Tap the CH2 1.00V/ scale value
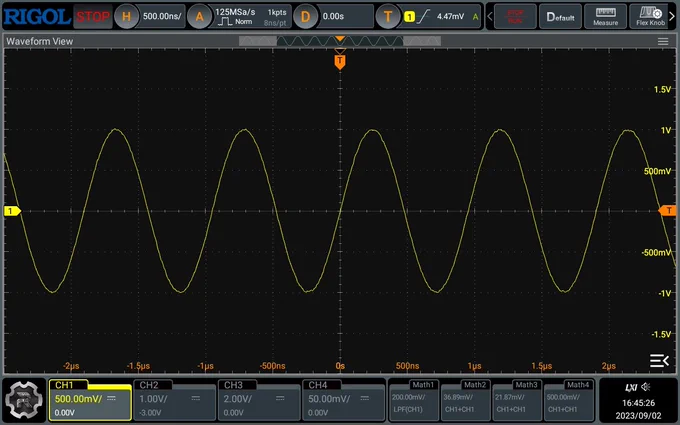680x425 pixels. pos(153,399)
